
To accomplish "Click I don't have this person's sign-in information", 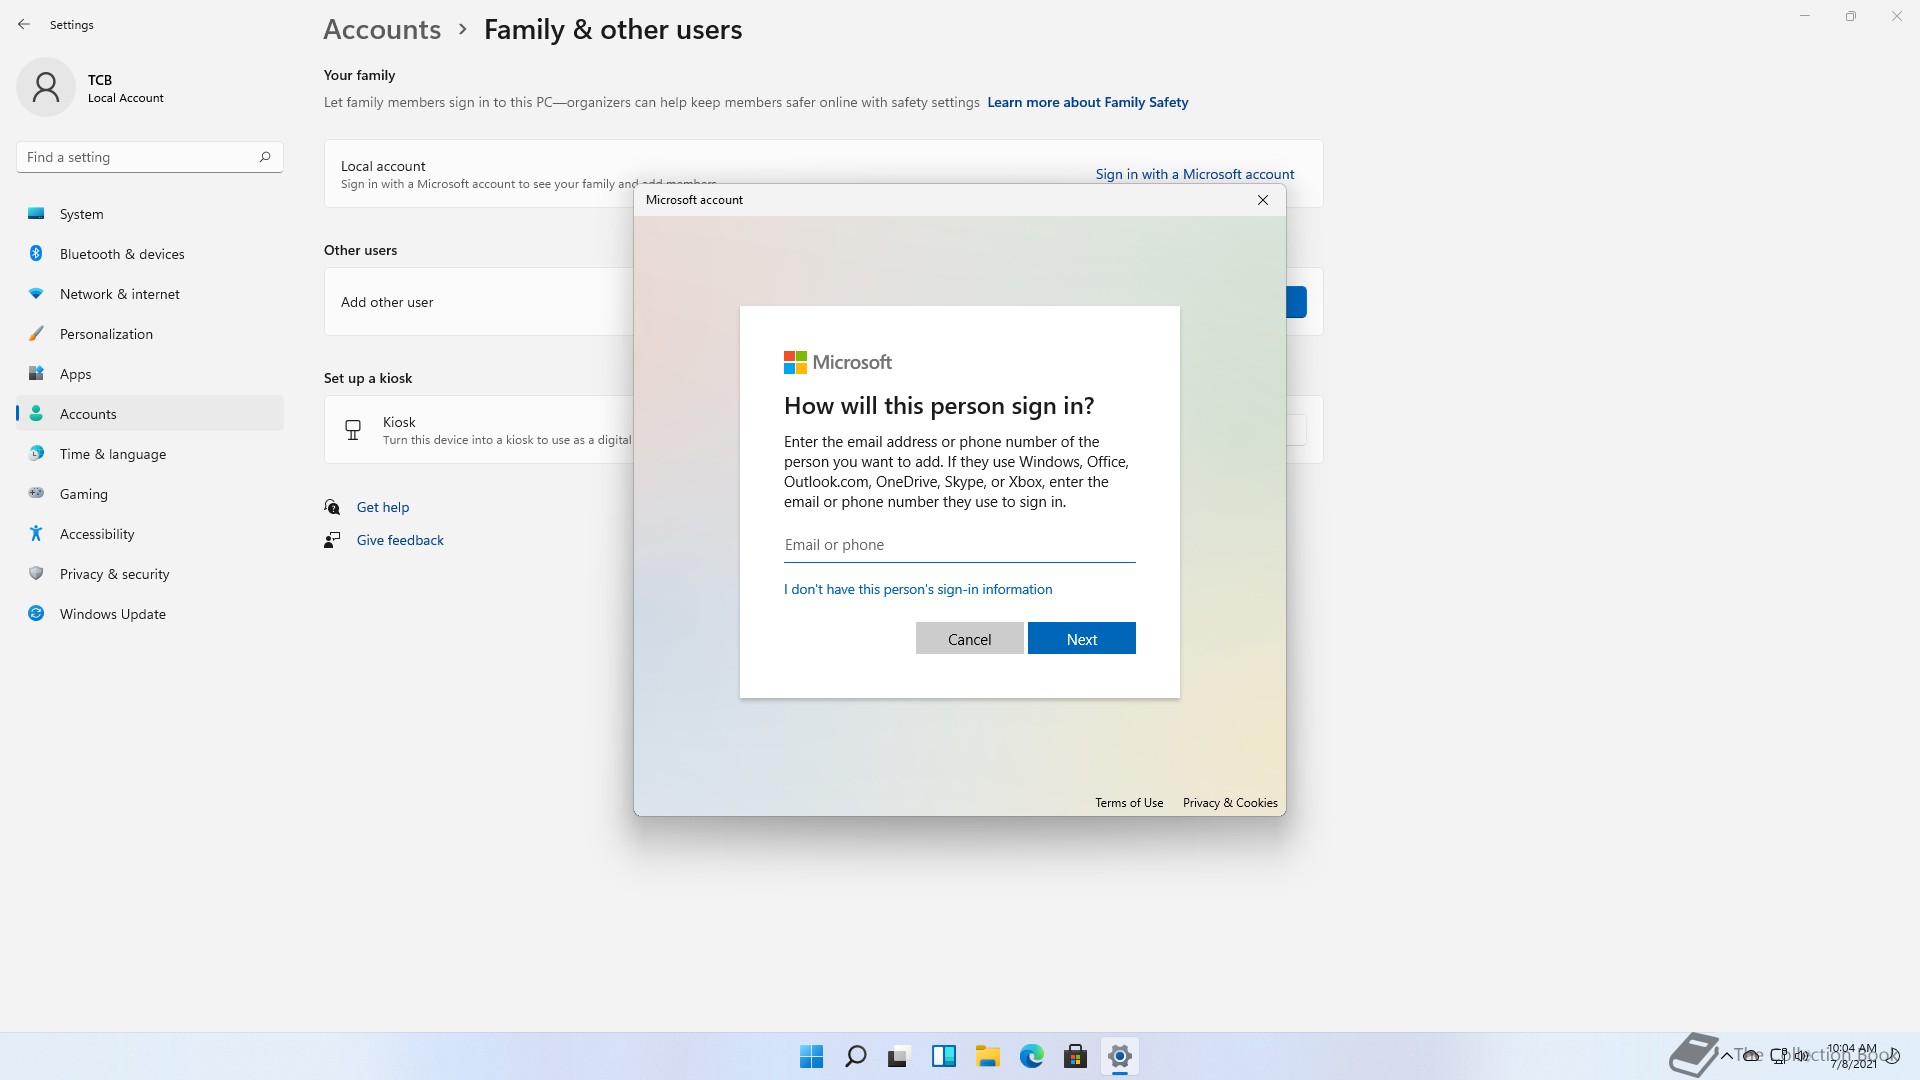I will coord(918,589).
